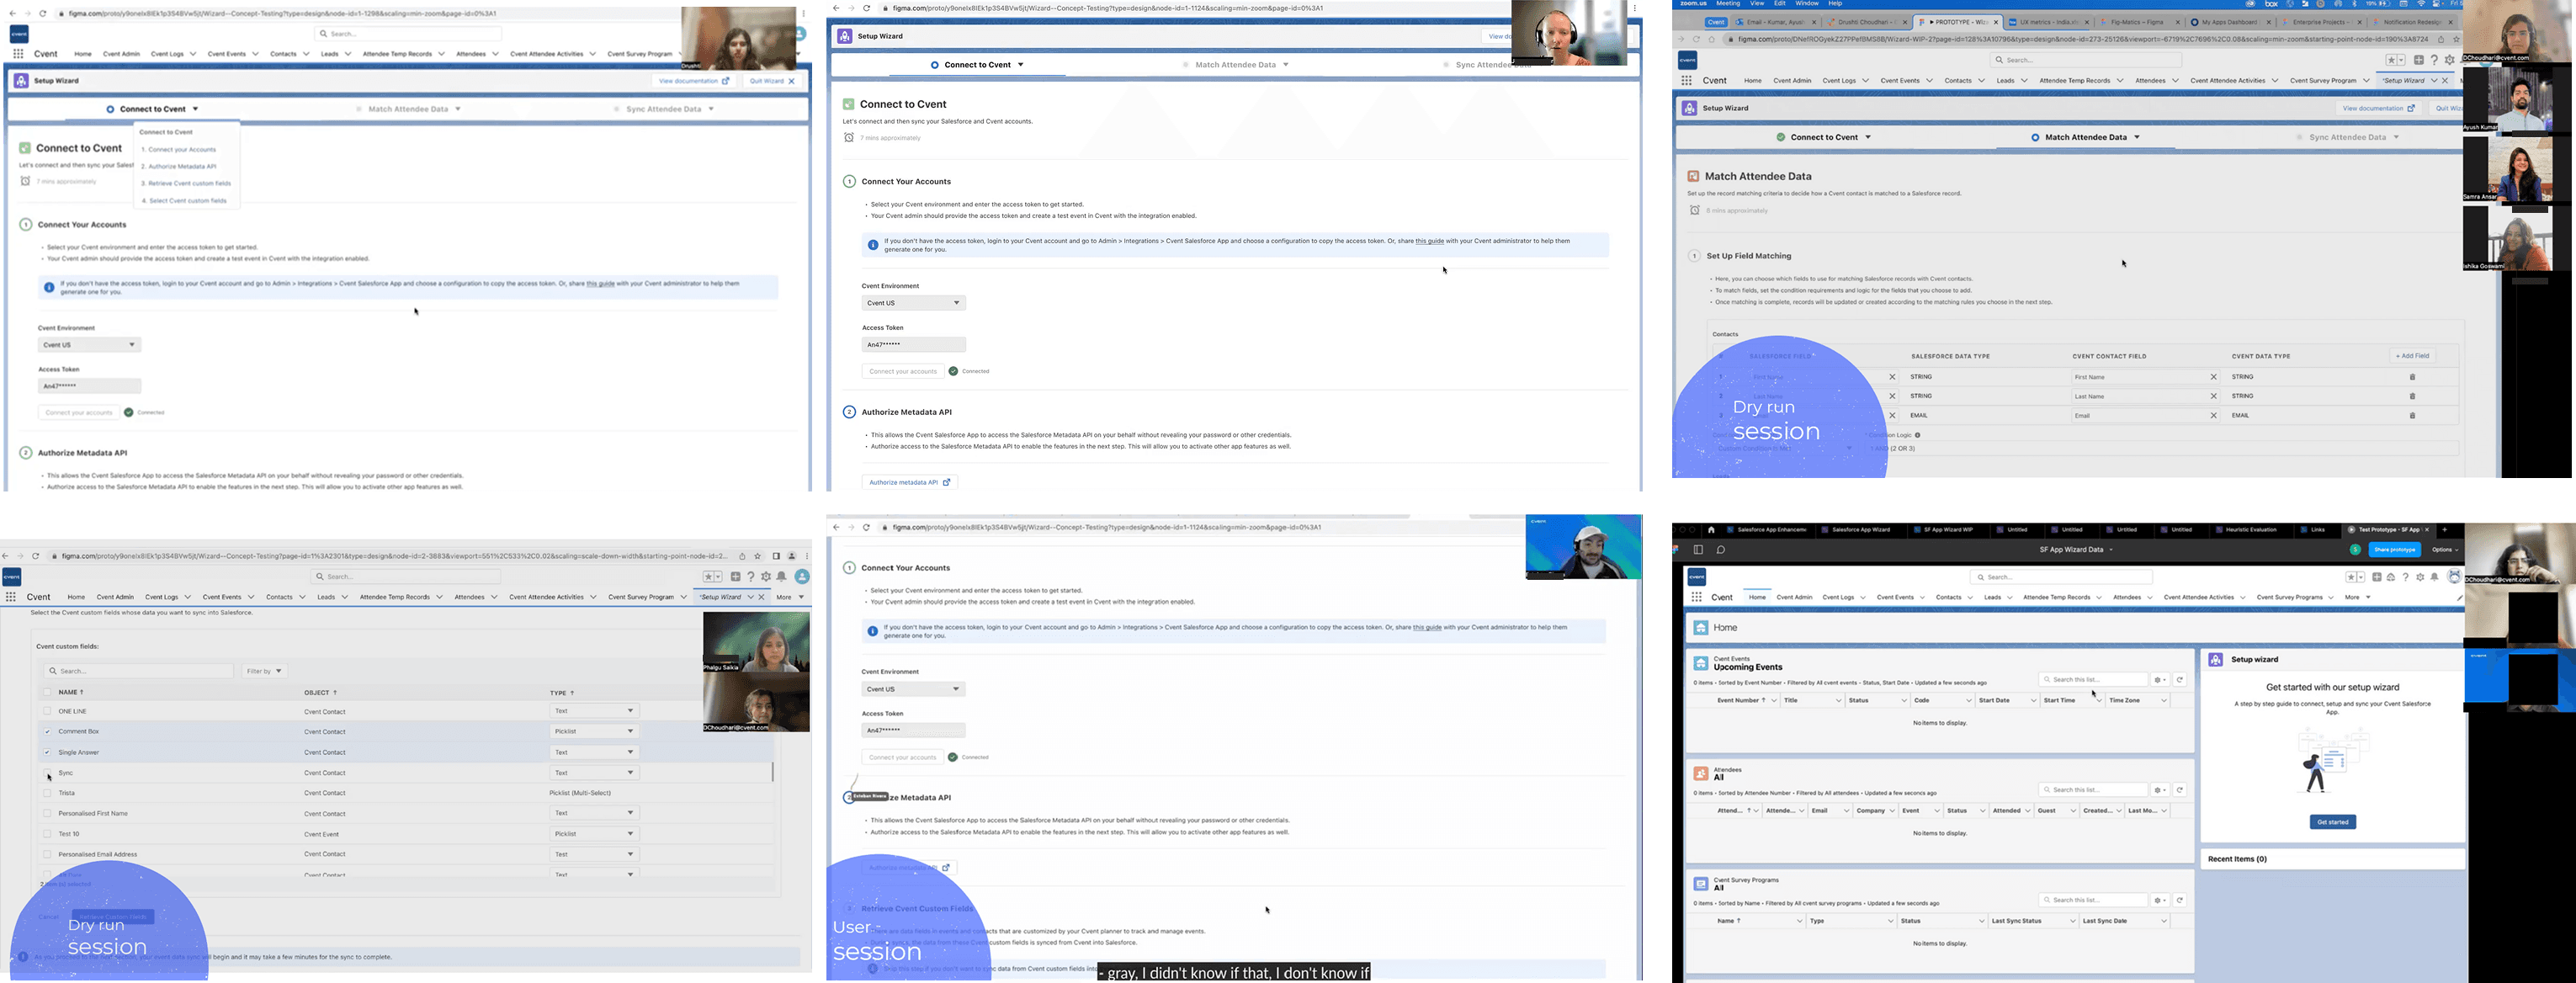This screenshot has height=983, width=2576.
Task: Click the Get started button
Action: [2332, 822]
